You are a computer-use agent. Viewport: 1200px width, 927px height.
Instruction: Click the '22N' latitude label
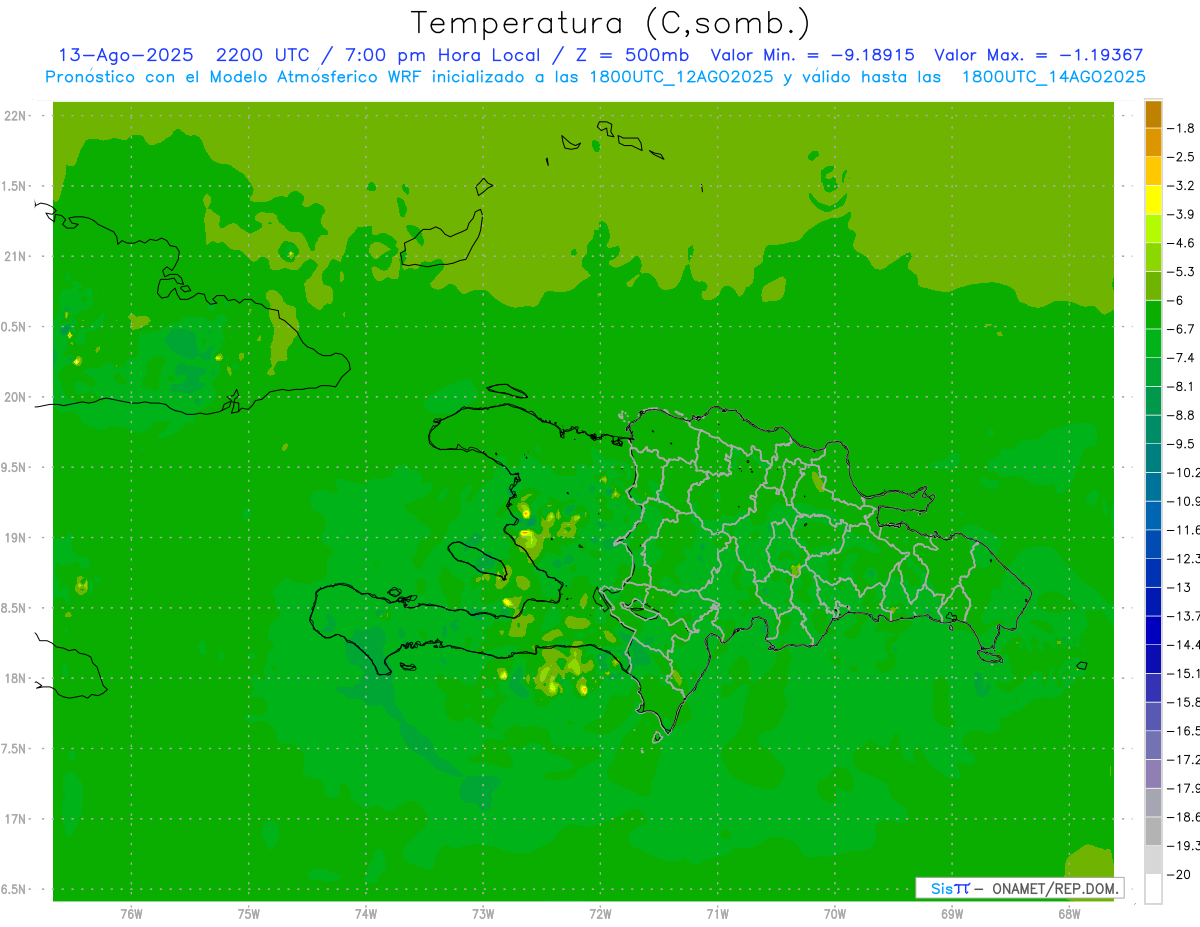coord(14,116)
